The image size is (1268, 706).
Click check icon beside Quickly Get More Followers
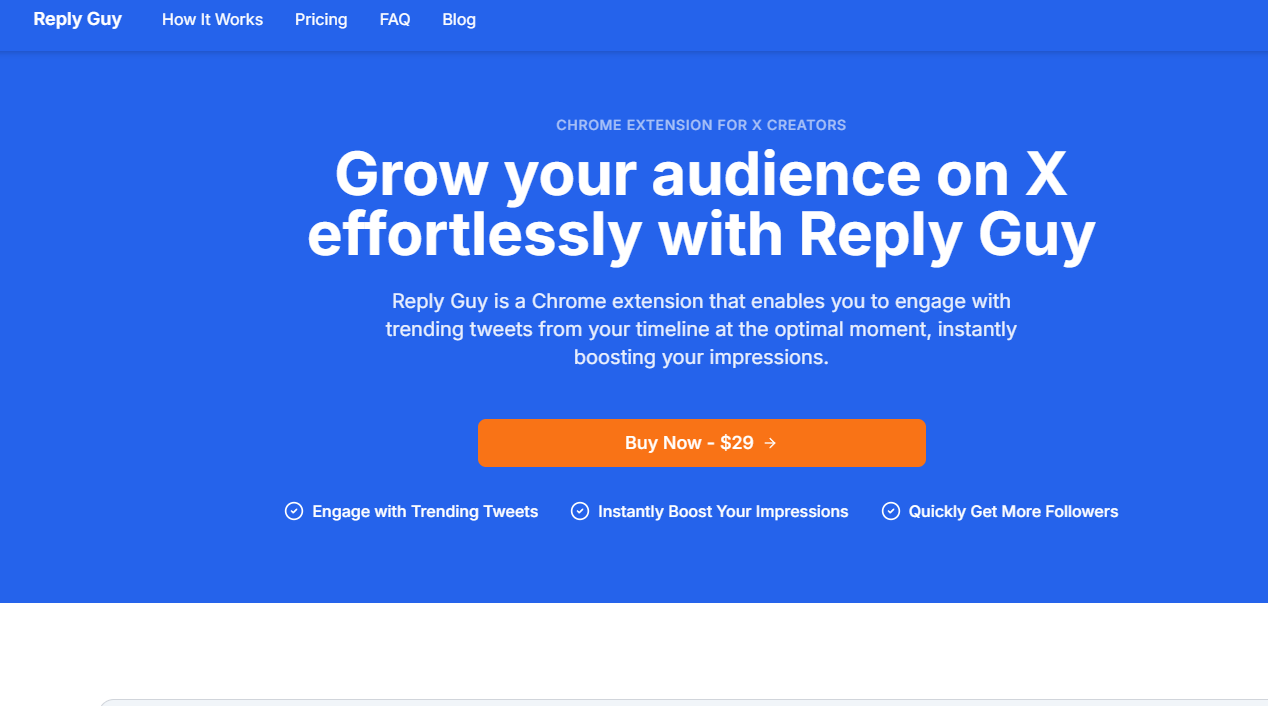(x=891, y=511)
